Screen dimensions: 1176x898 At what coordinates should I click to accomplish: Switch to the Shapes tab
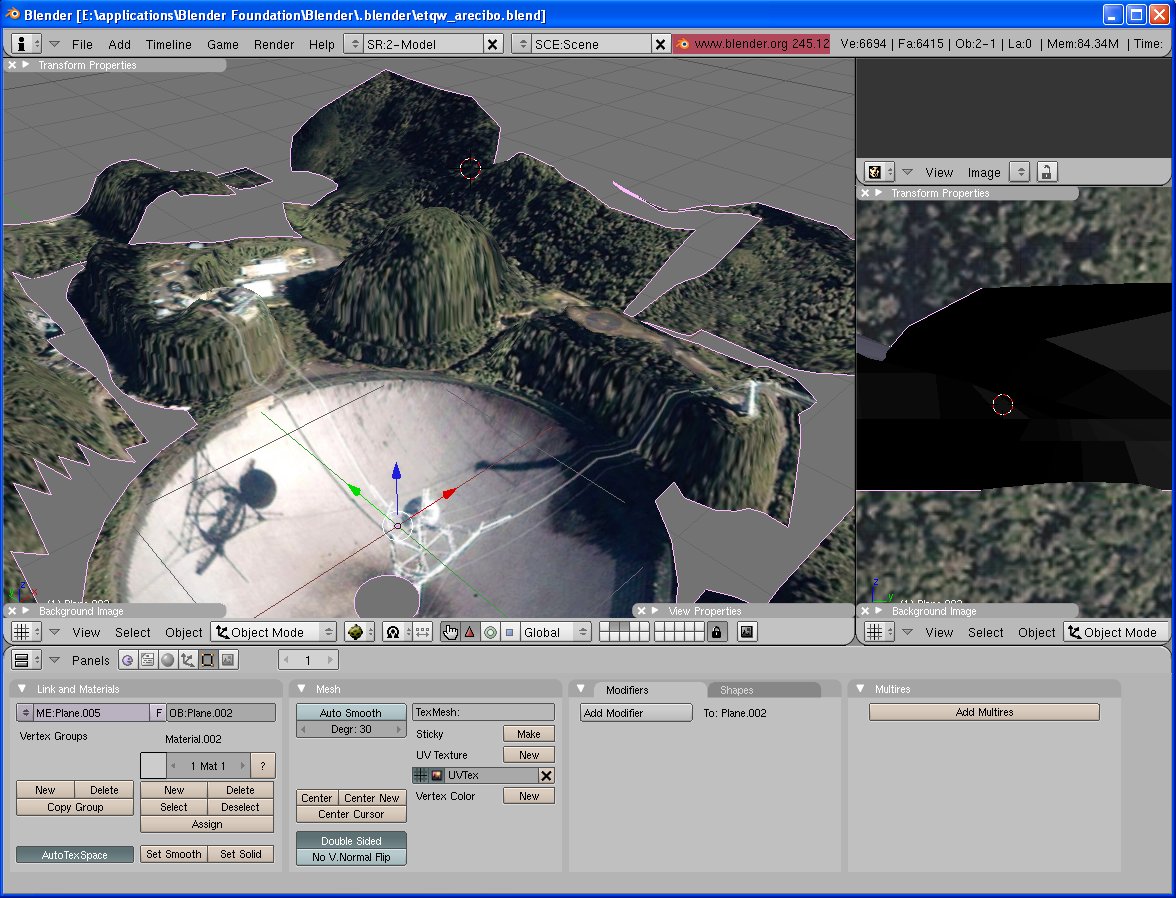(x=737, y=690)
